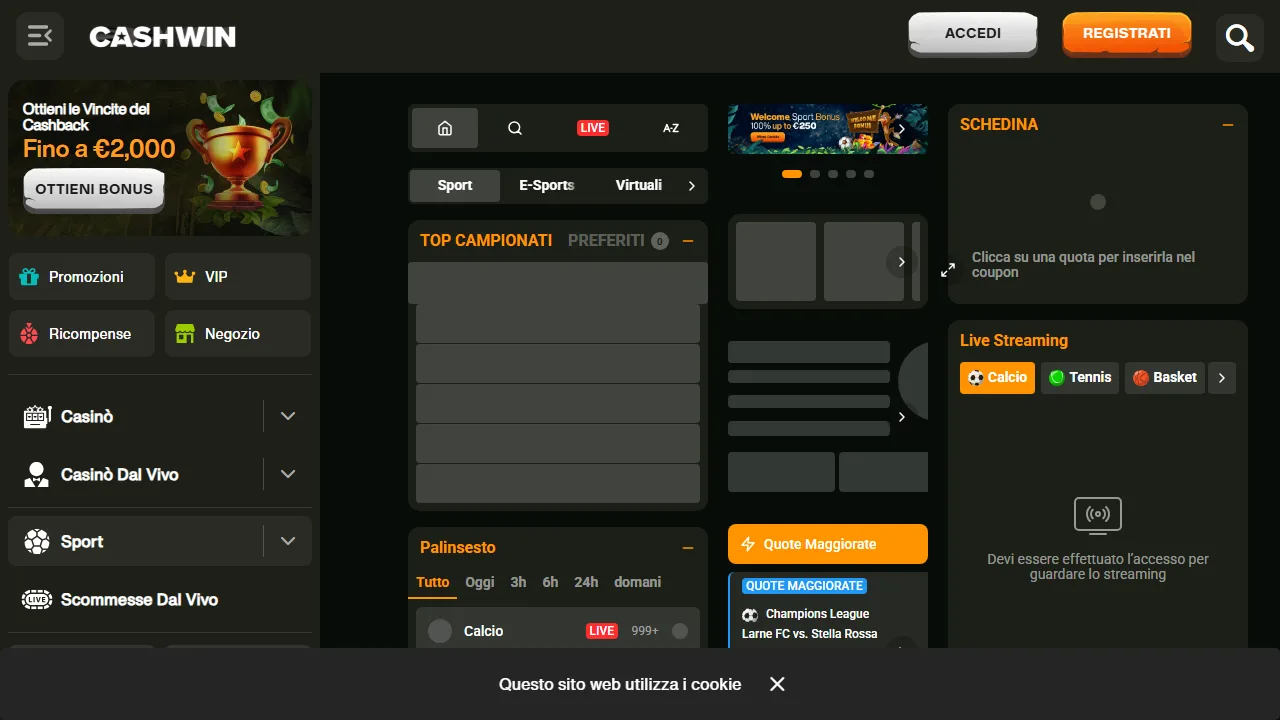Open the Negozio button

238,334
